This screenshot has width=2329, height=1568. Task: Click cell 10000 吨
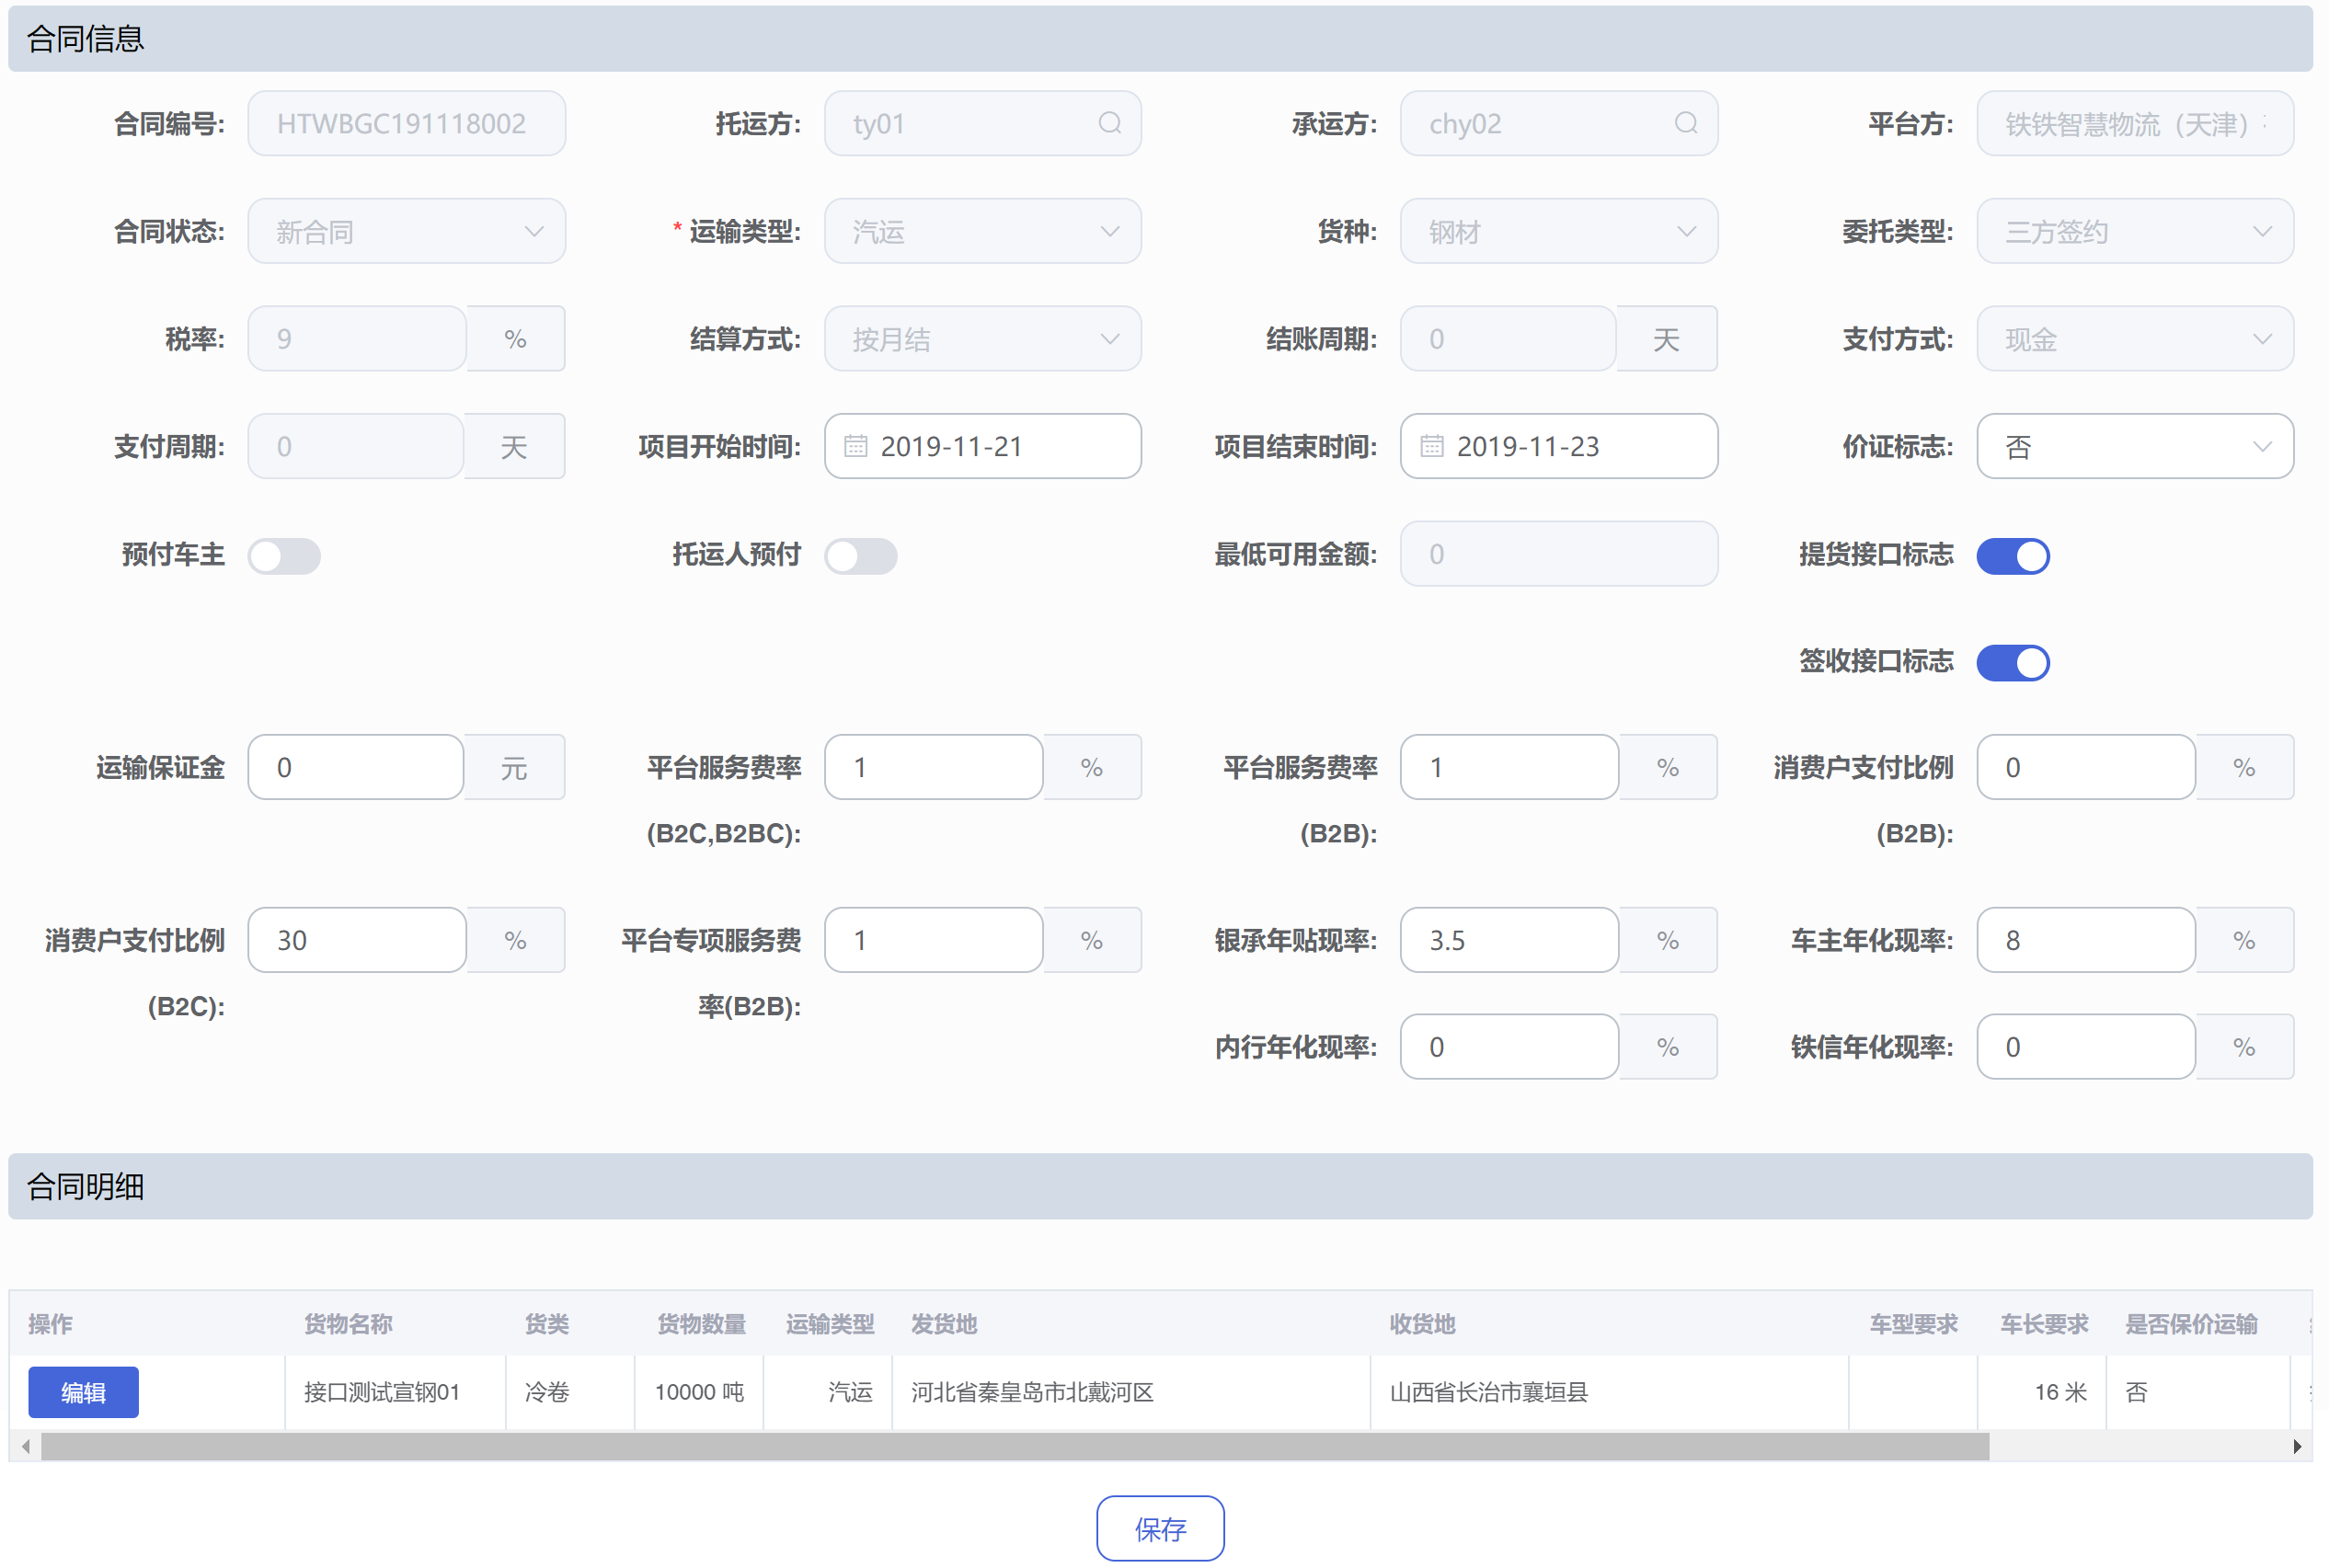pos(699,1392)
